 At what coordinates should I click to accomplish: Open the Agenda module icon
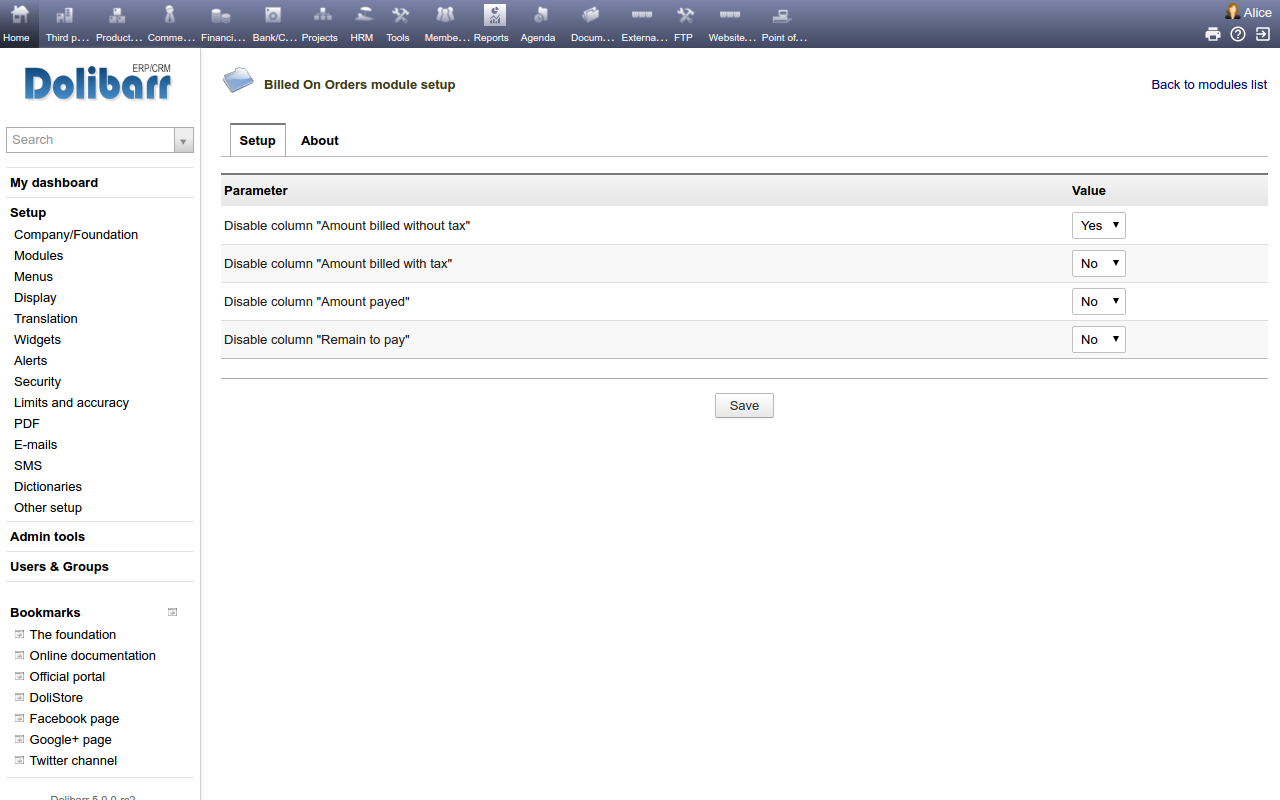coord(538,17)
